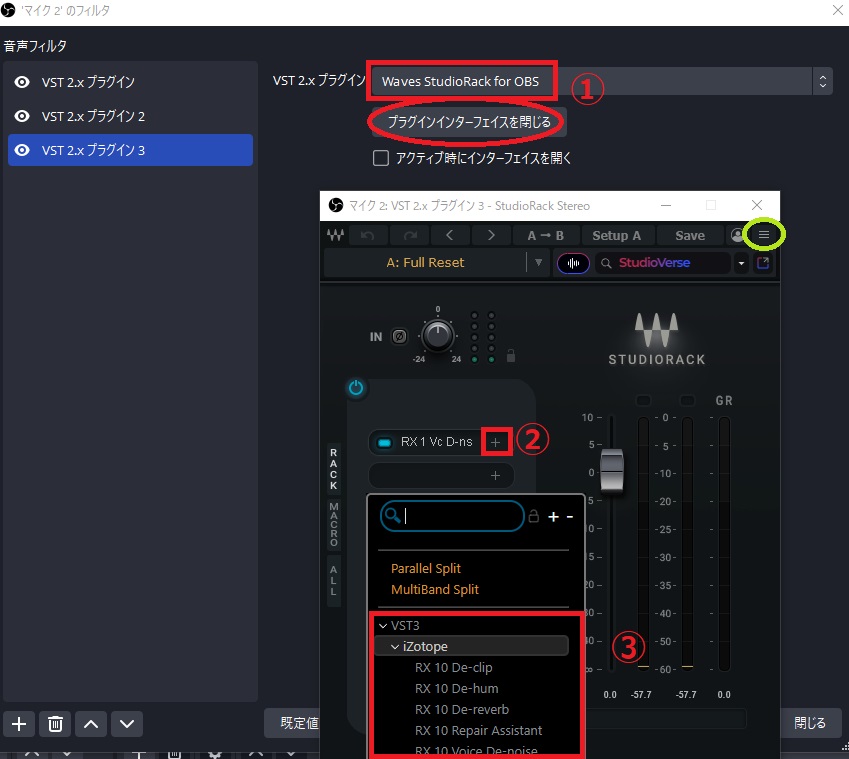Toggle visibility of VST 2.x プラグイン filter
This screenshot has width=849, height=759.
pos(22,82)
